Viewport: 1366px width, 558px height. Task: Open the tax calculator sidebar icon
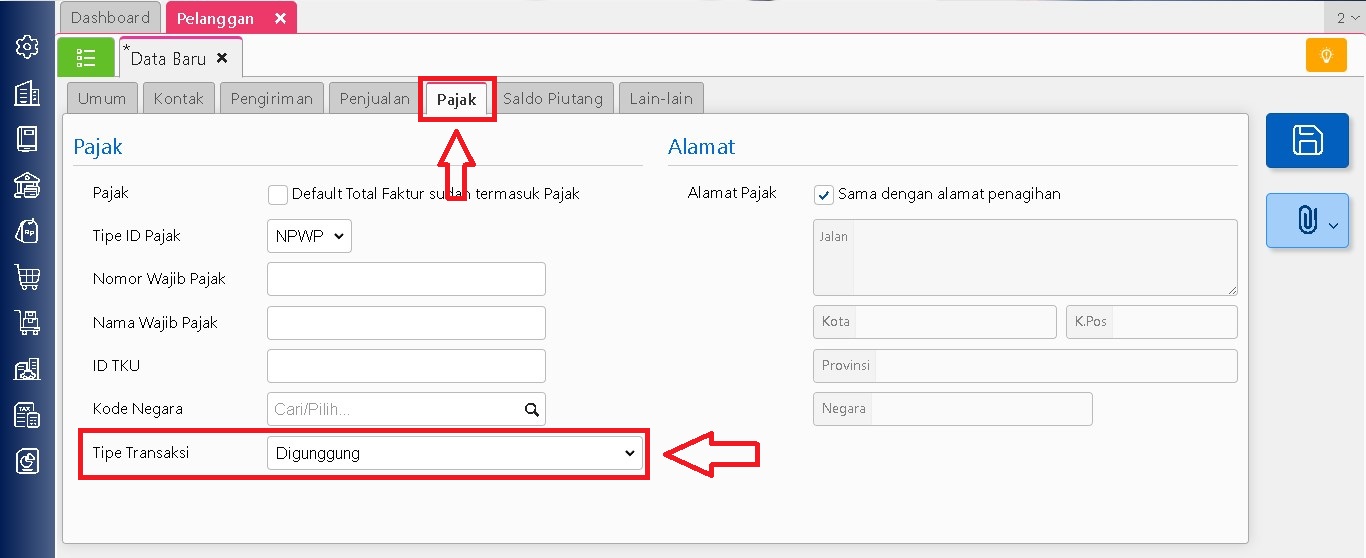27,415
